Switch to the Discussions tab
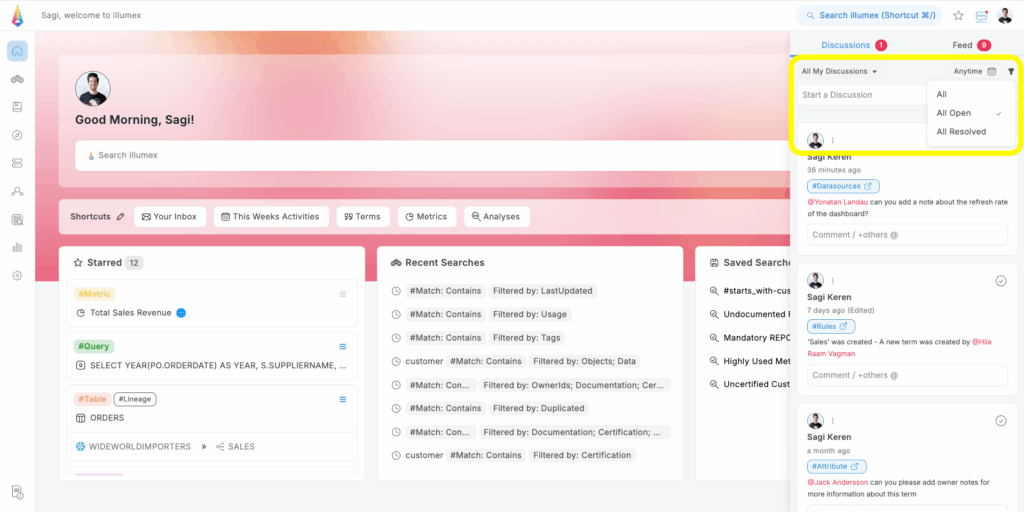Screen dimensions: 1024x512 pyautogui.click(x=845, y=45)
